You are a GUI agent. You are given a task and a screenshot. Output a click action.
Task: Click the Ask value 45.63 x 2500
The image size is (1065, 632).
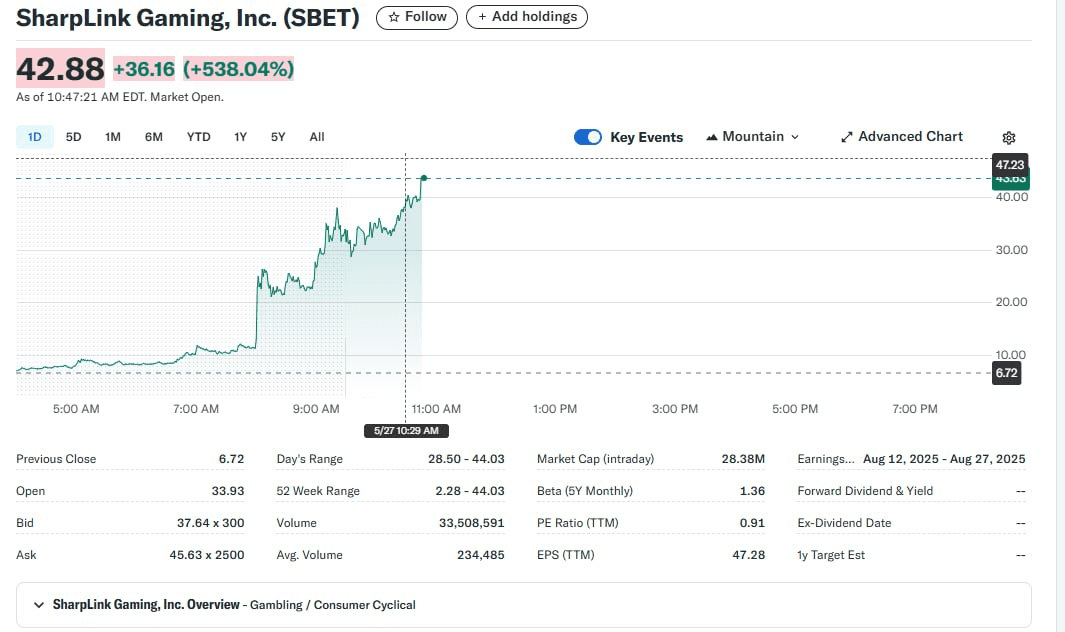coord(206,555)
